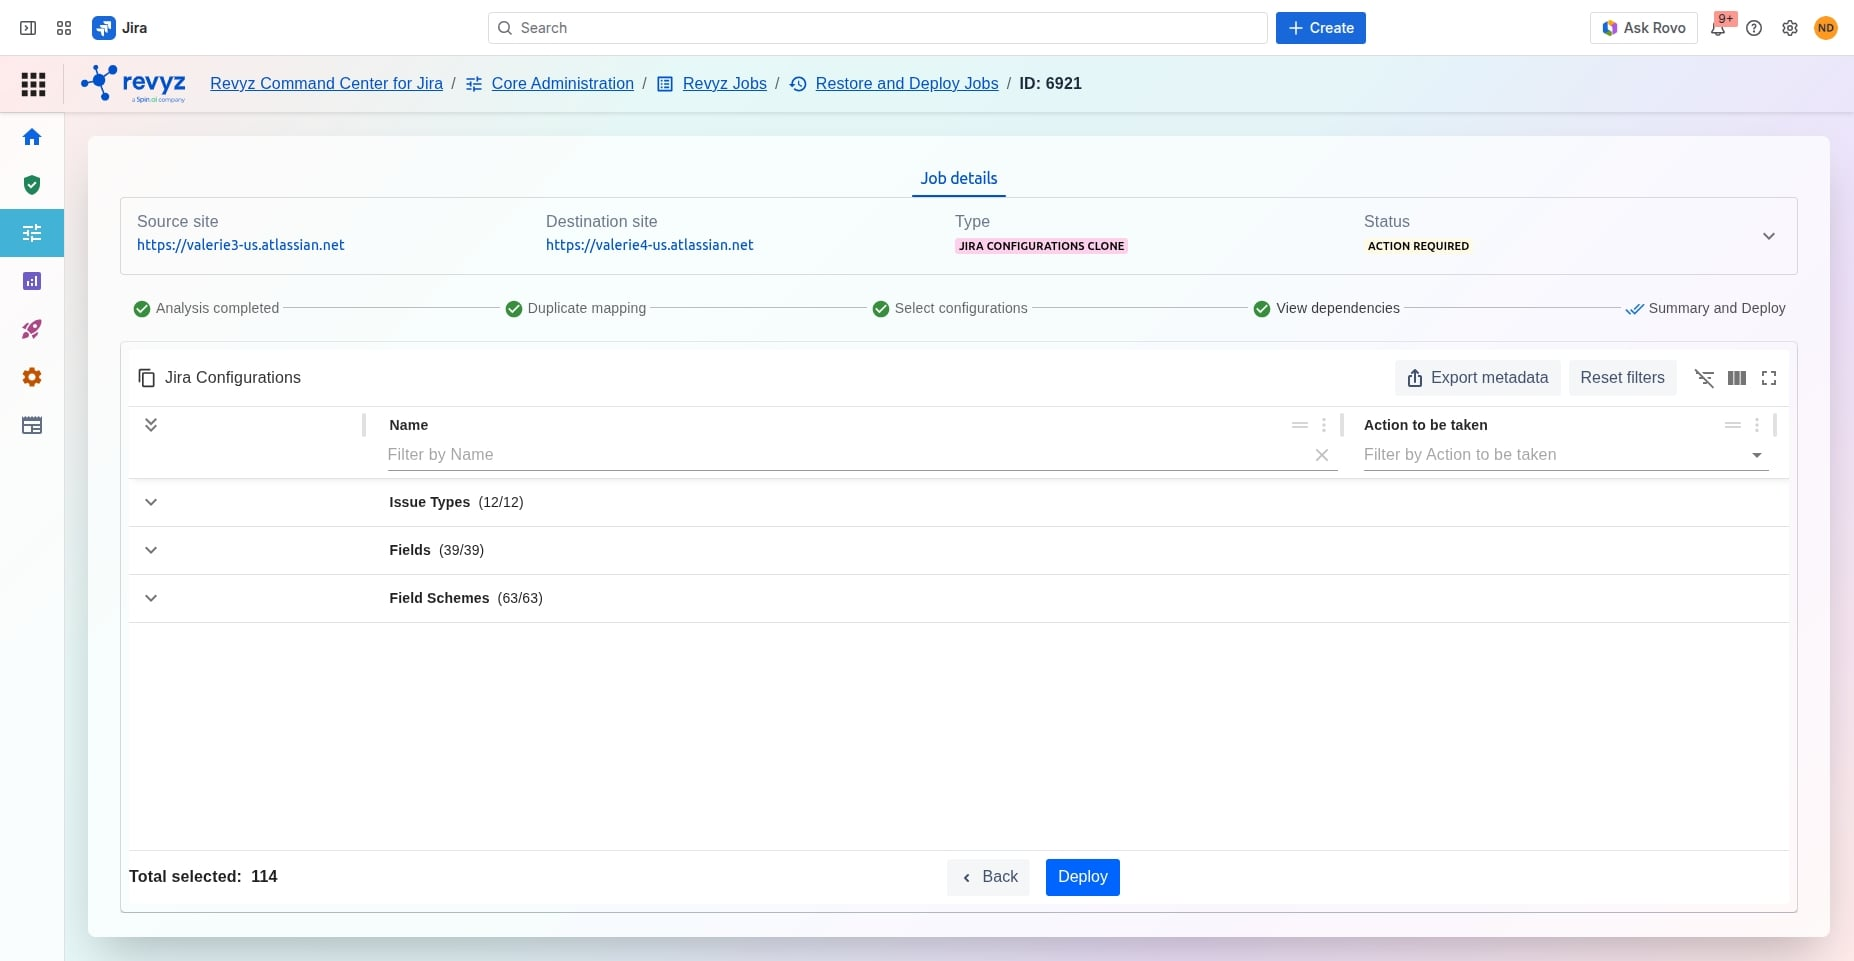This screenshot has height=961, width=1854.
Task: Open the rocket sidebar icon
Action: pos(32,329)
